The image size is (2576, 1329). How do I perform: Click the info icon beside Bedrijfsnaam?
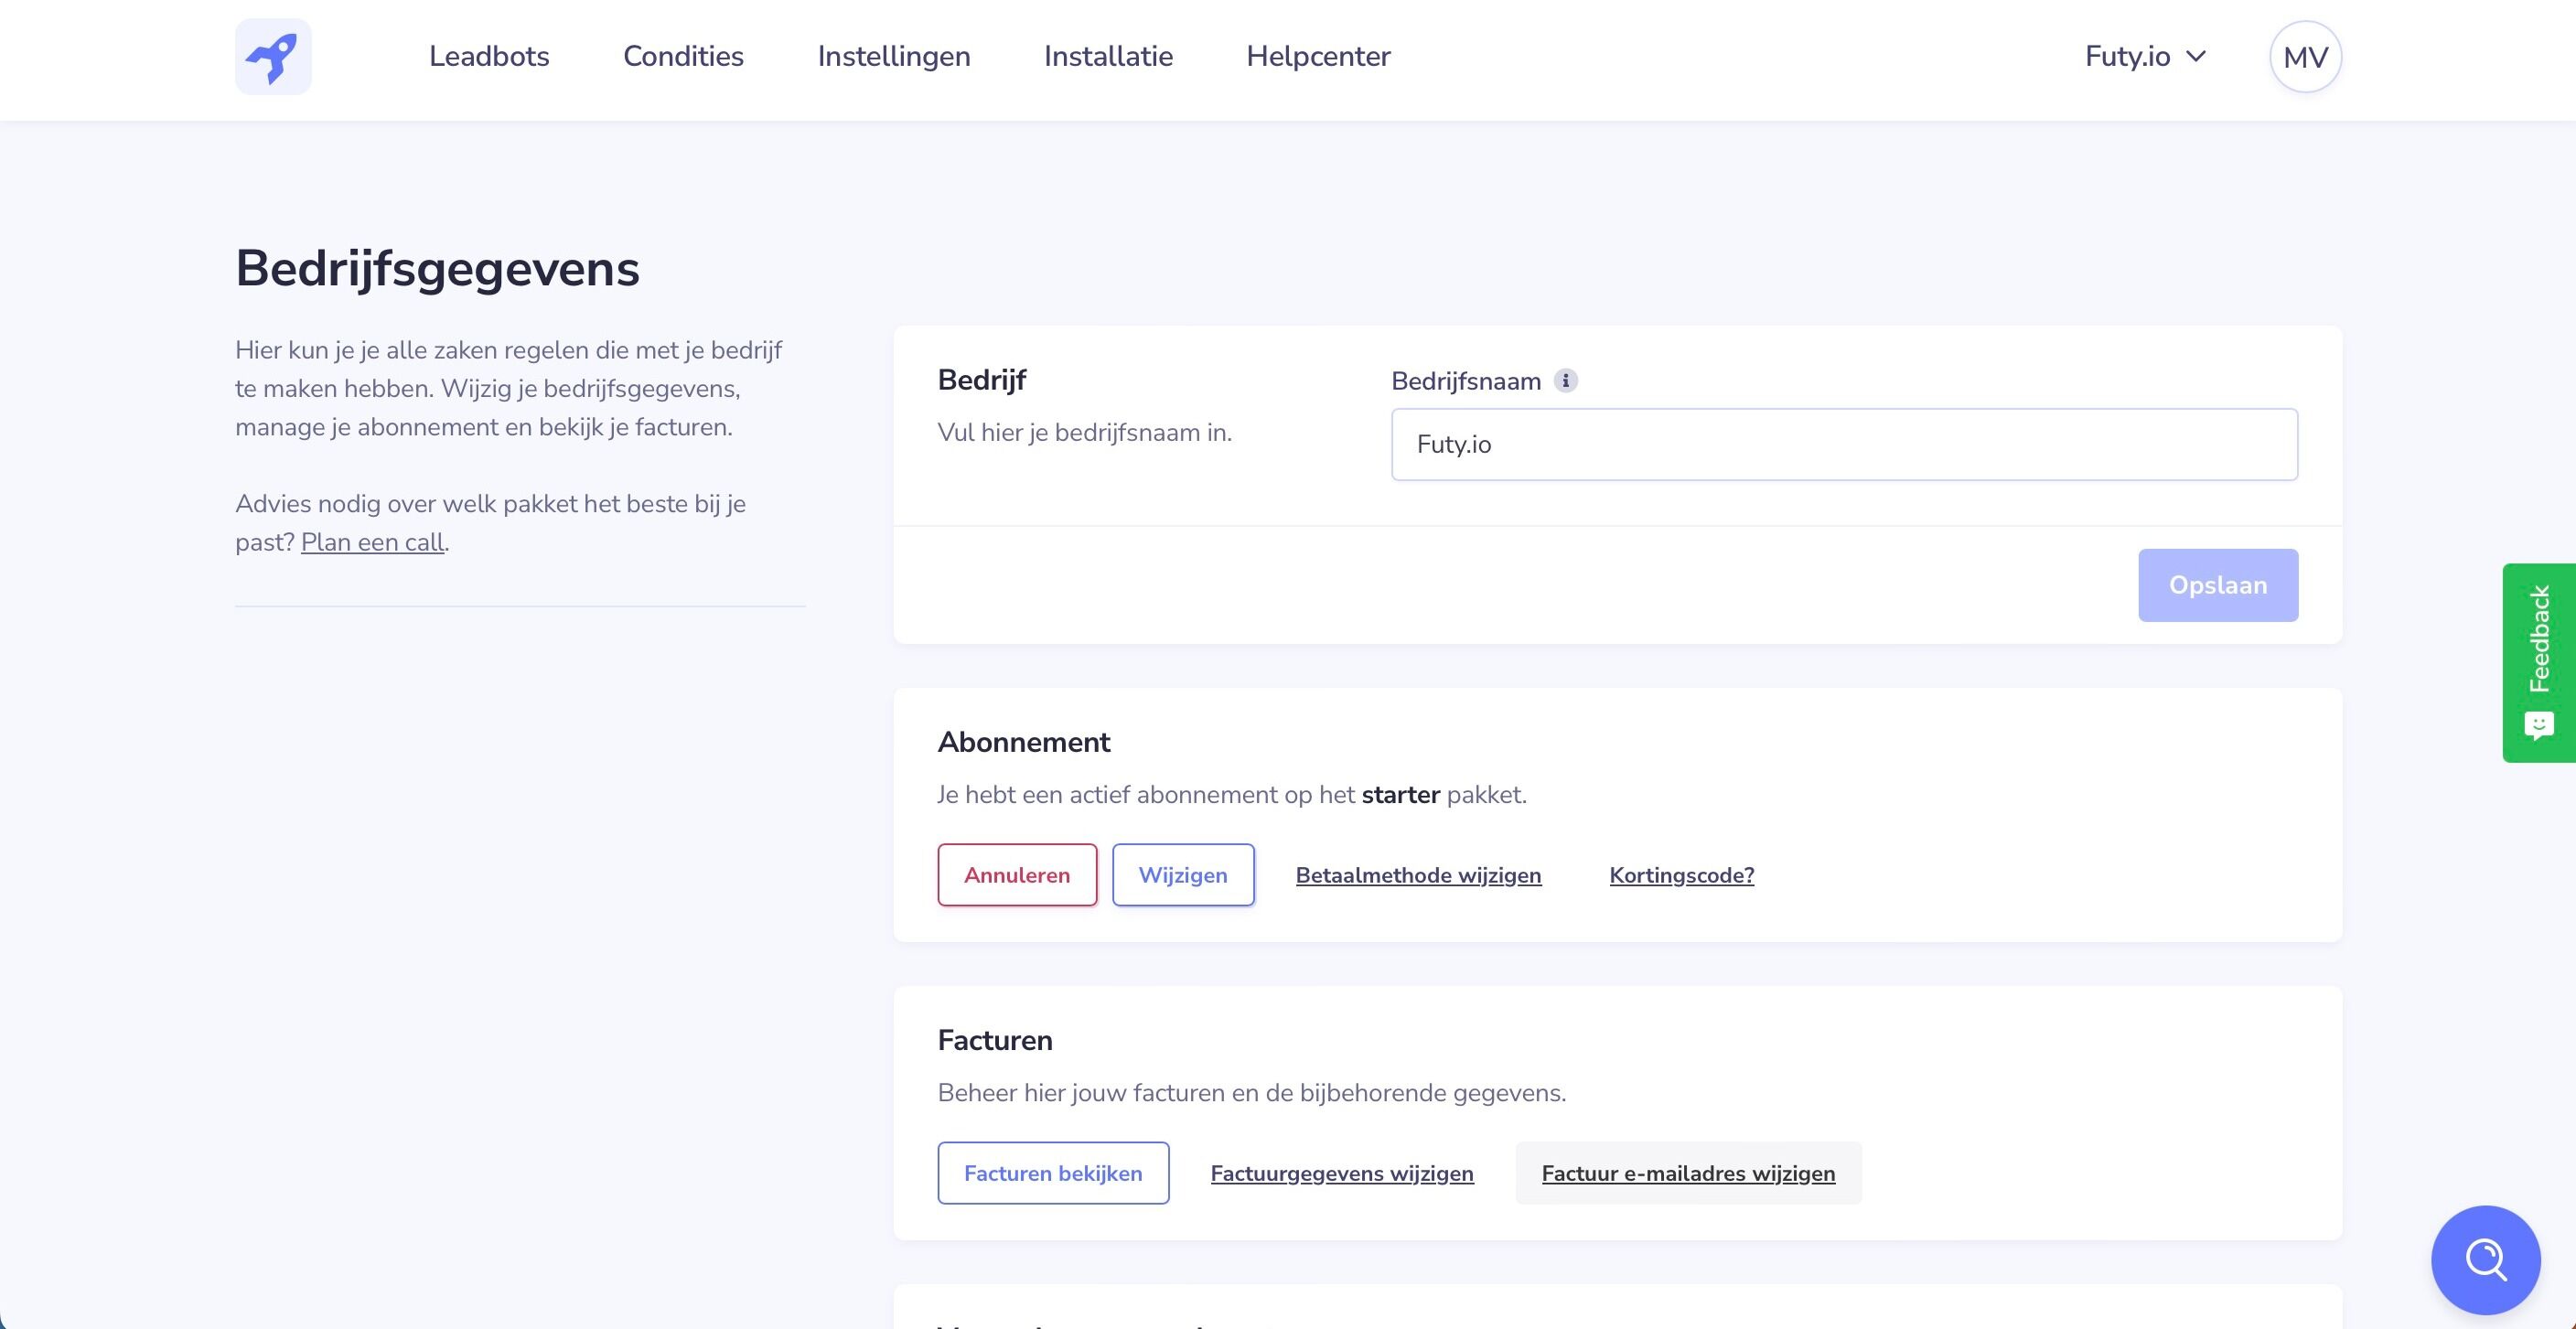coord(1566,380)
